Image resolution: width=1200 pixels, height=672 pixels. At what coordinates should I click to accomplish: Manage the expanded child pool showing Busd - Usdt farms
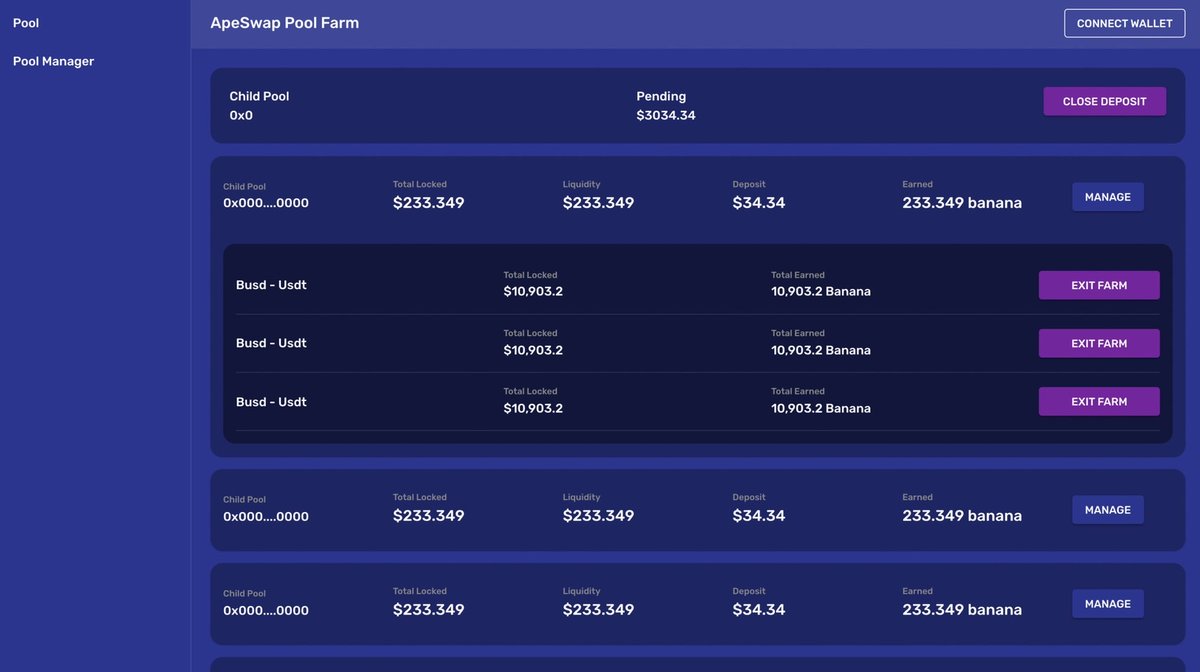coord(1107,197)
